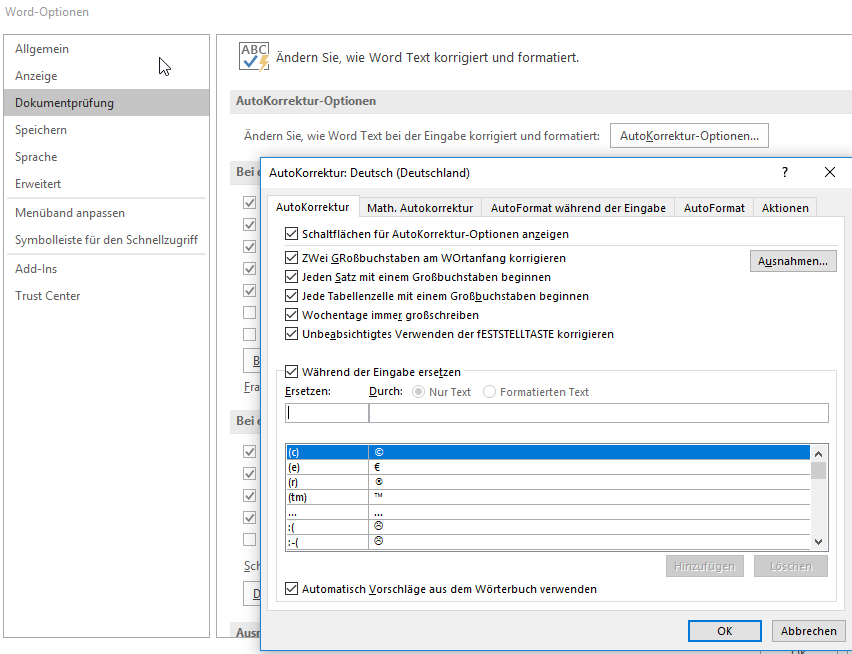The image size is (852, 654).
Task: Select the :-( sad face row
Action: [548, 542]
